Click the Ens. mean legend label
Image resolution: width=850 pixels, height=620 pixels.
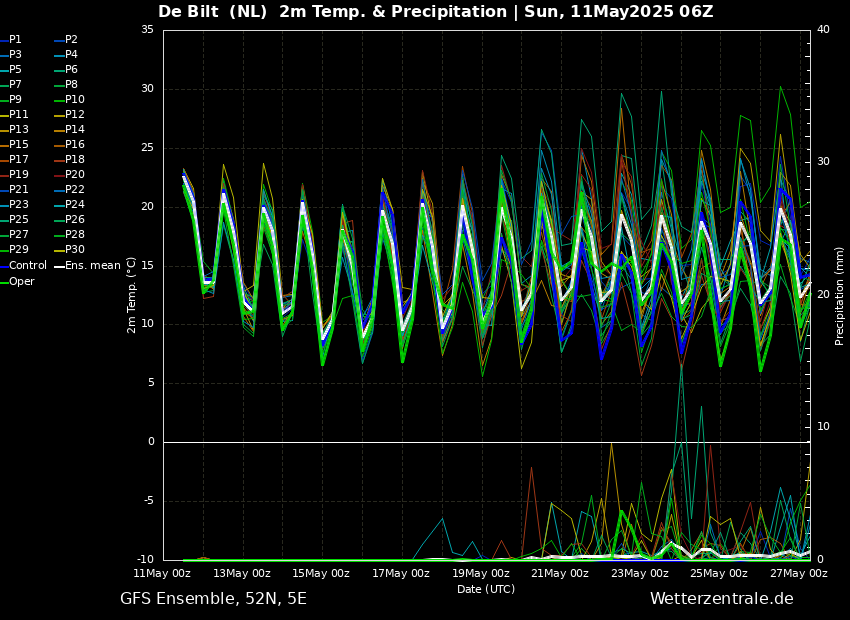tap(93, 266)
